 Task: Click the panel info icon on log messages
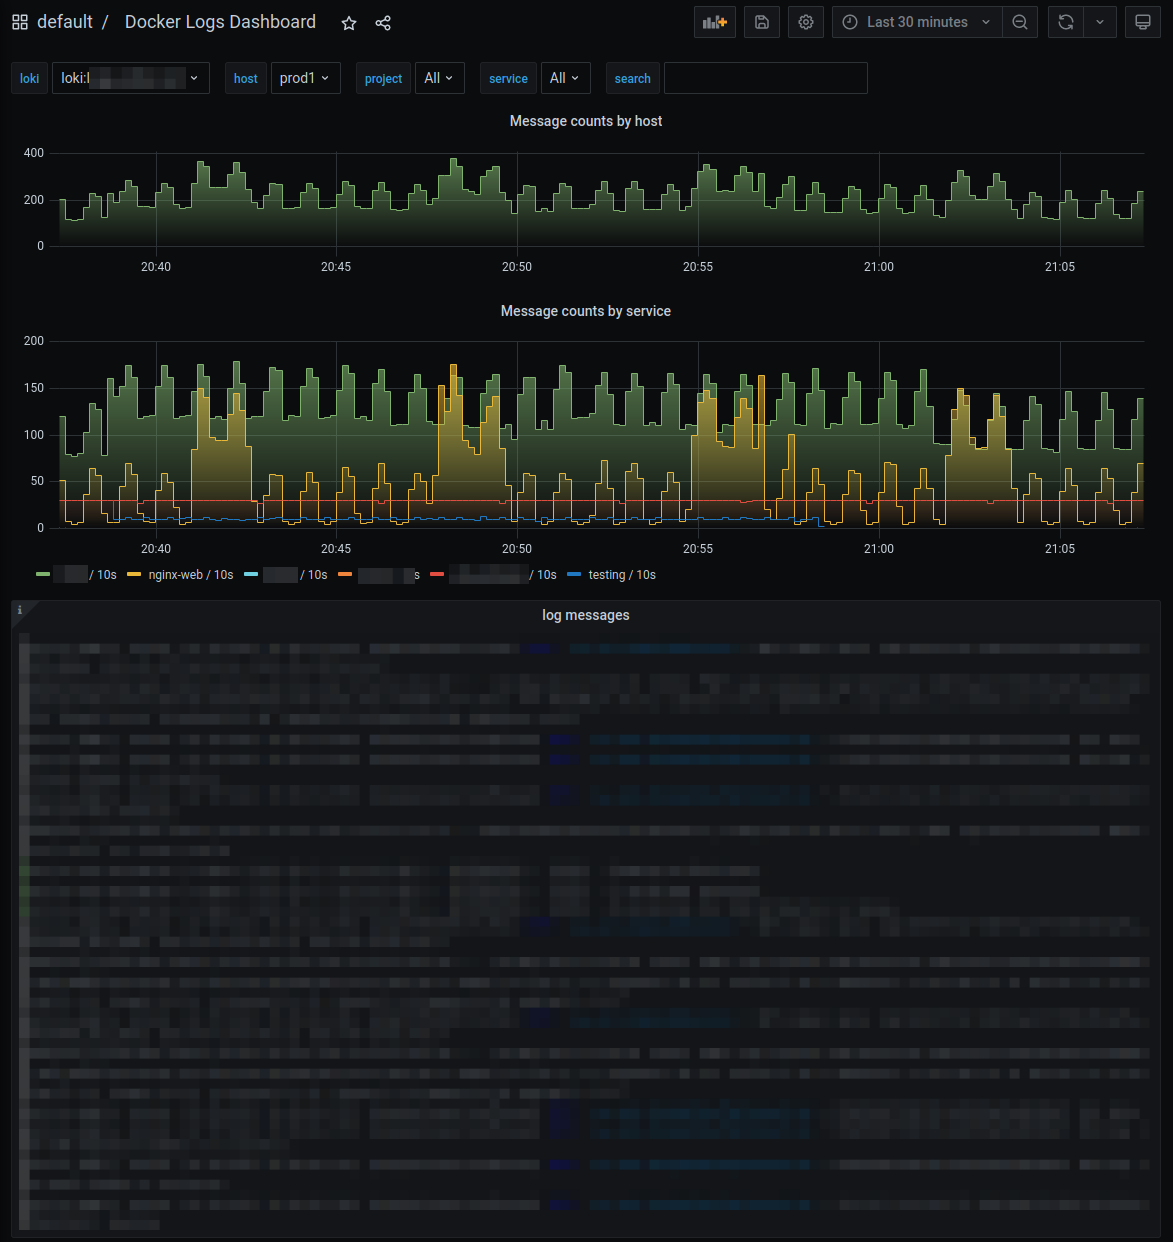coord(19,608)
